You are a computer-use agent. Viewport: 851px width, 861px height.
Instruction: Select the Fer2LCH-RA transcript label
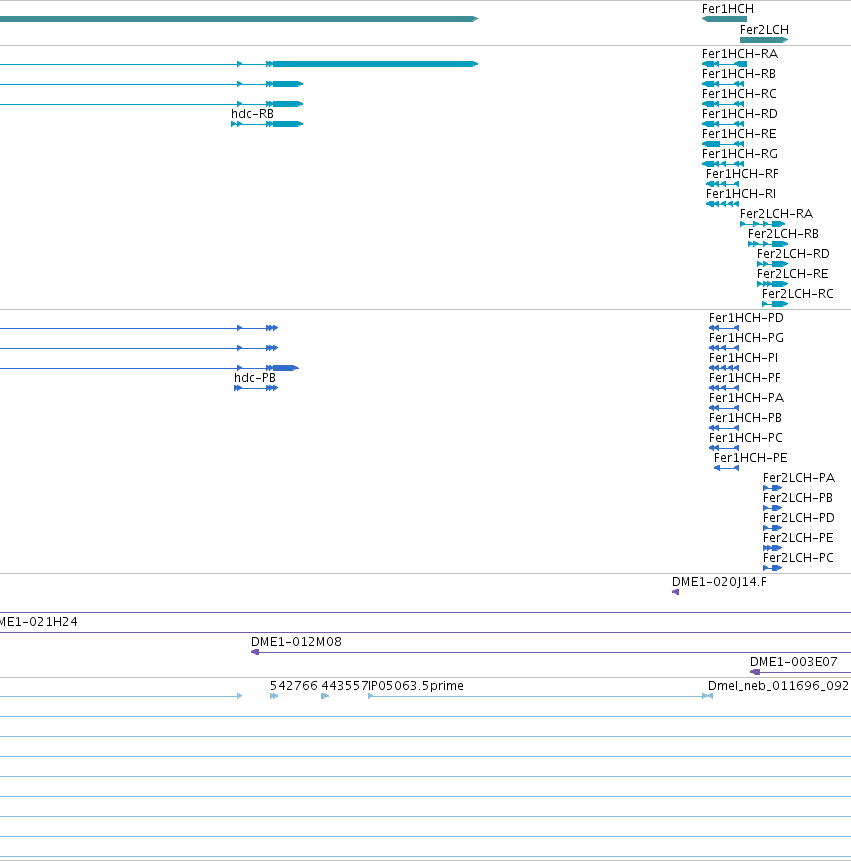click(776, 214)
